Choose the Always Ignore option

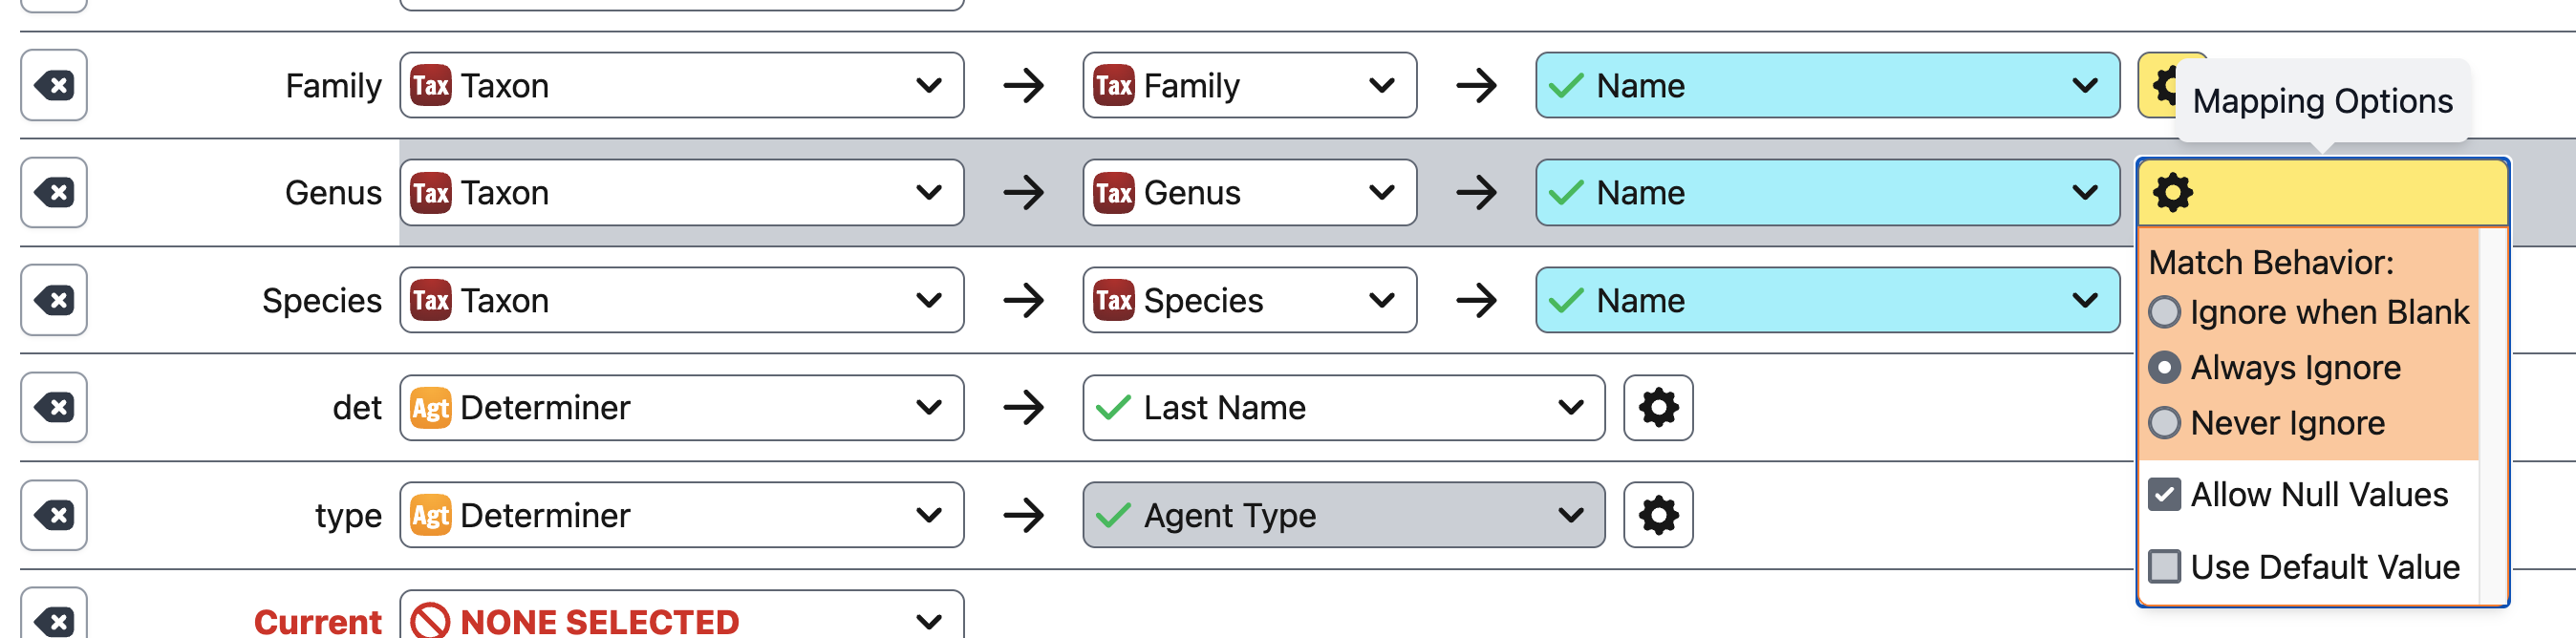tap(2164, 368)
